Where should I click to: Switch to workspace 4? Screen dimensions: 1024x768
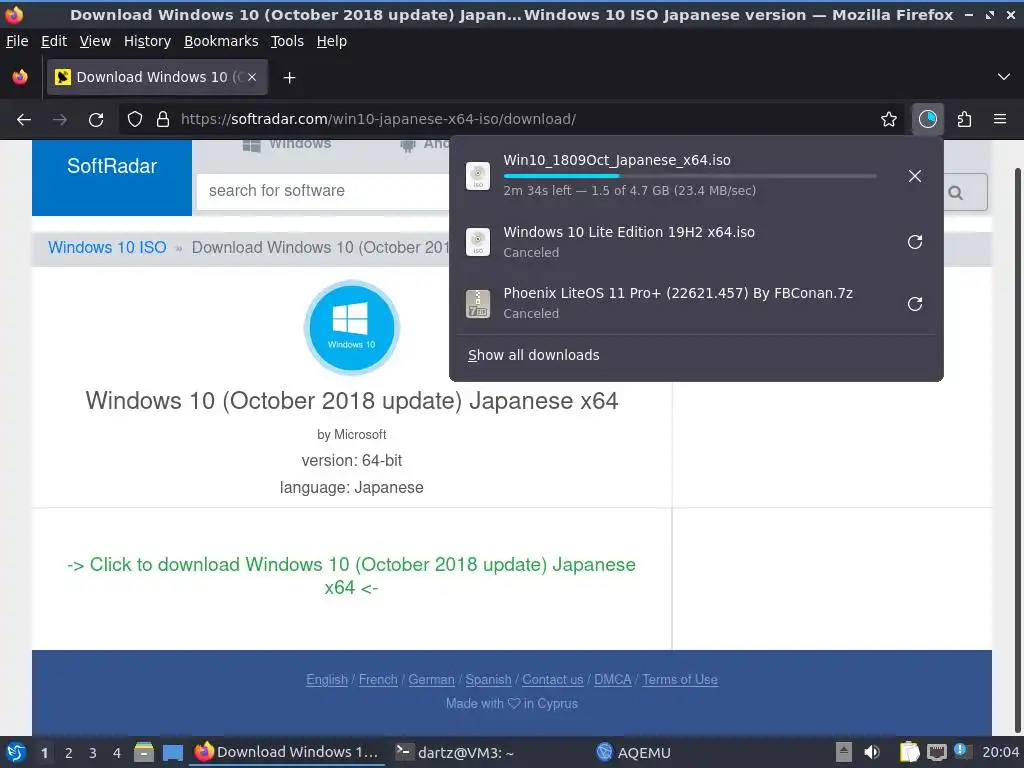(x=117, y=753)
